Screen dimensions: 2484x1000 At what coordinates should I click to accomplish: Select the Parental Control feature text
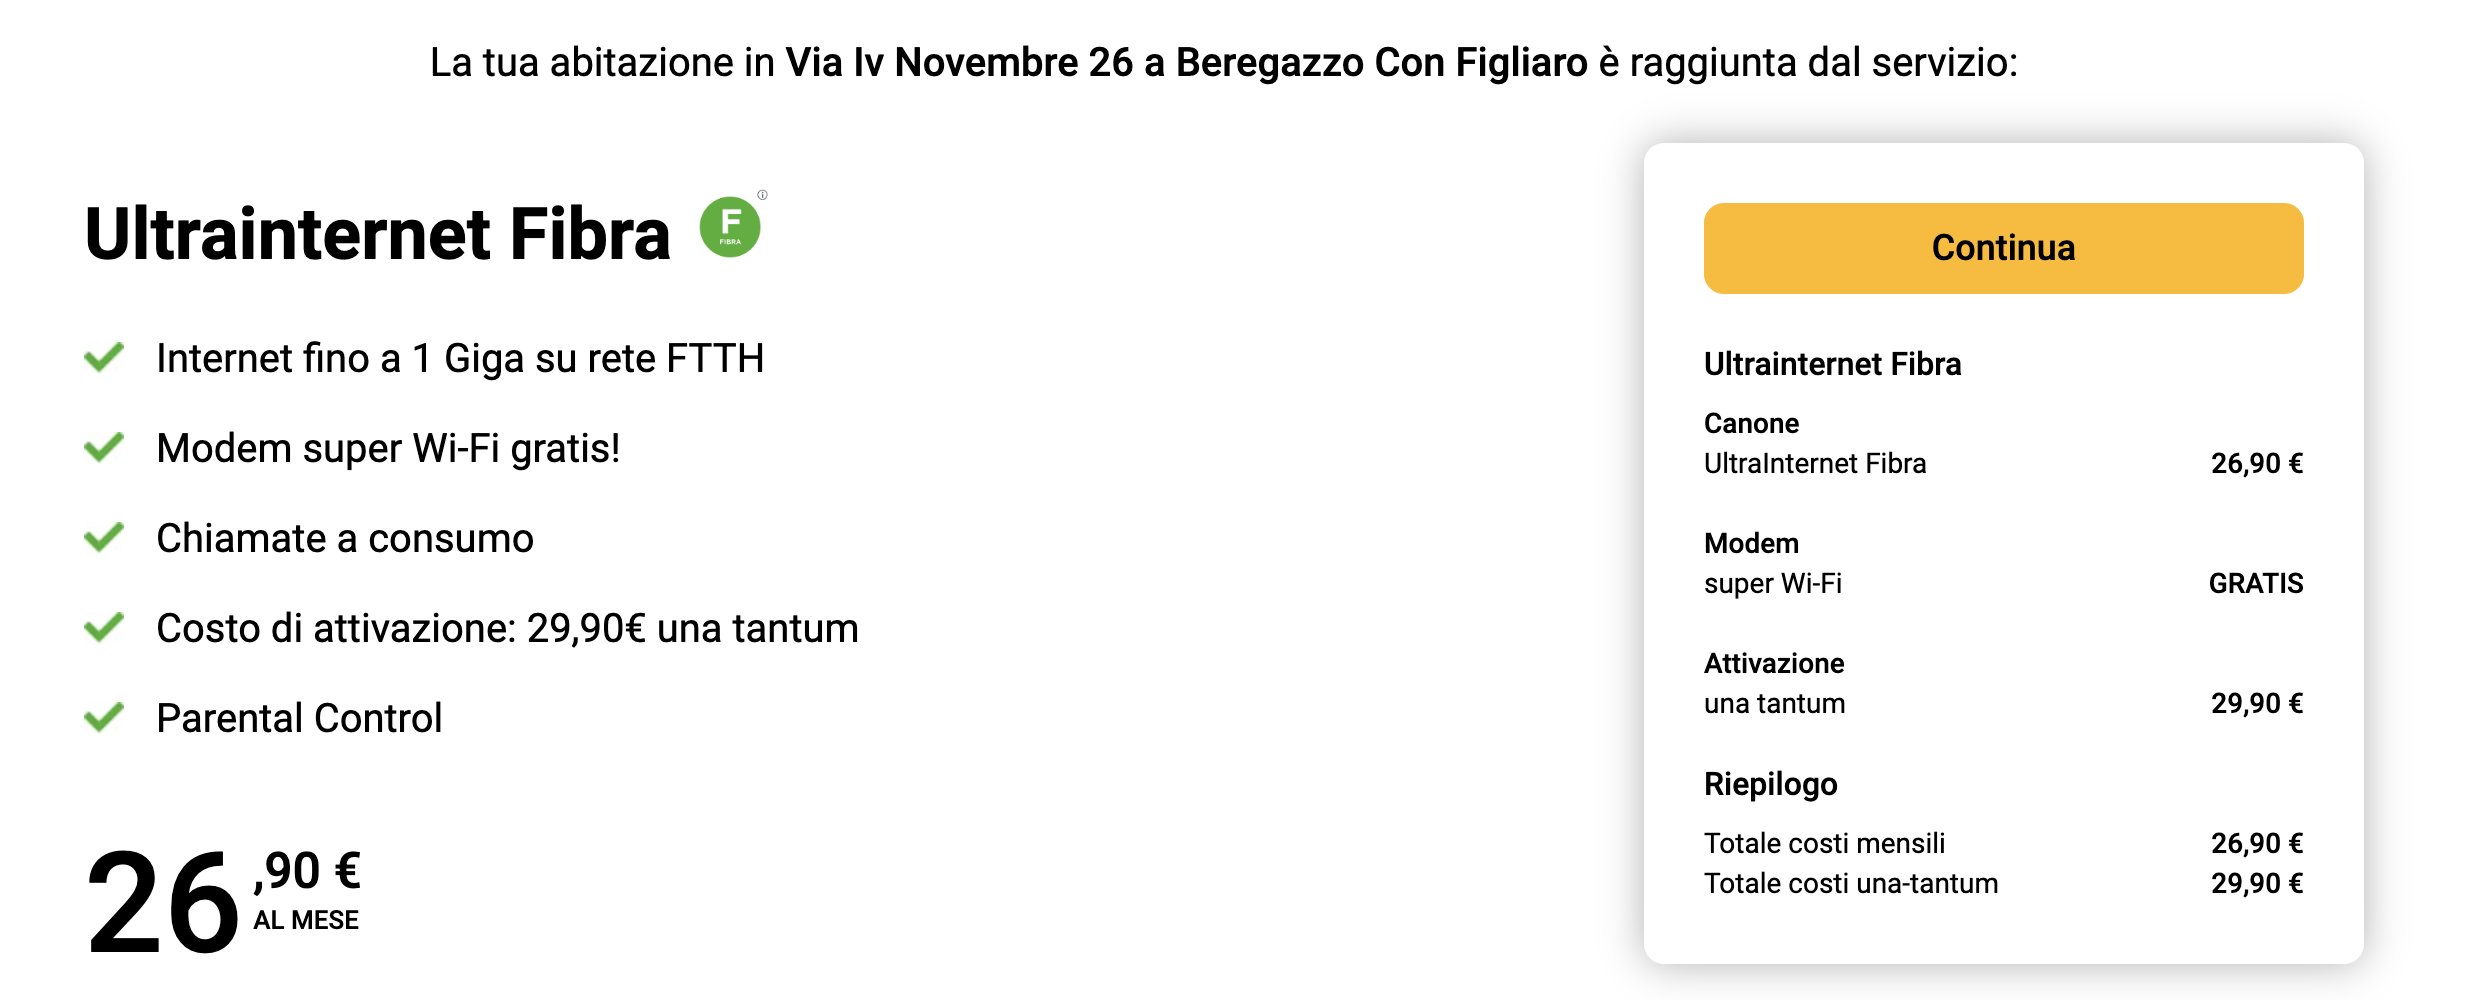(299, 718)
